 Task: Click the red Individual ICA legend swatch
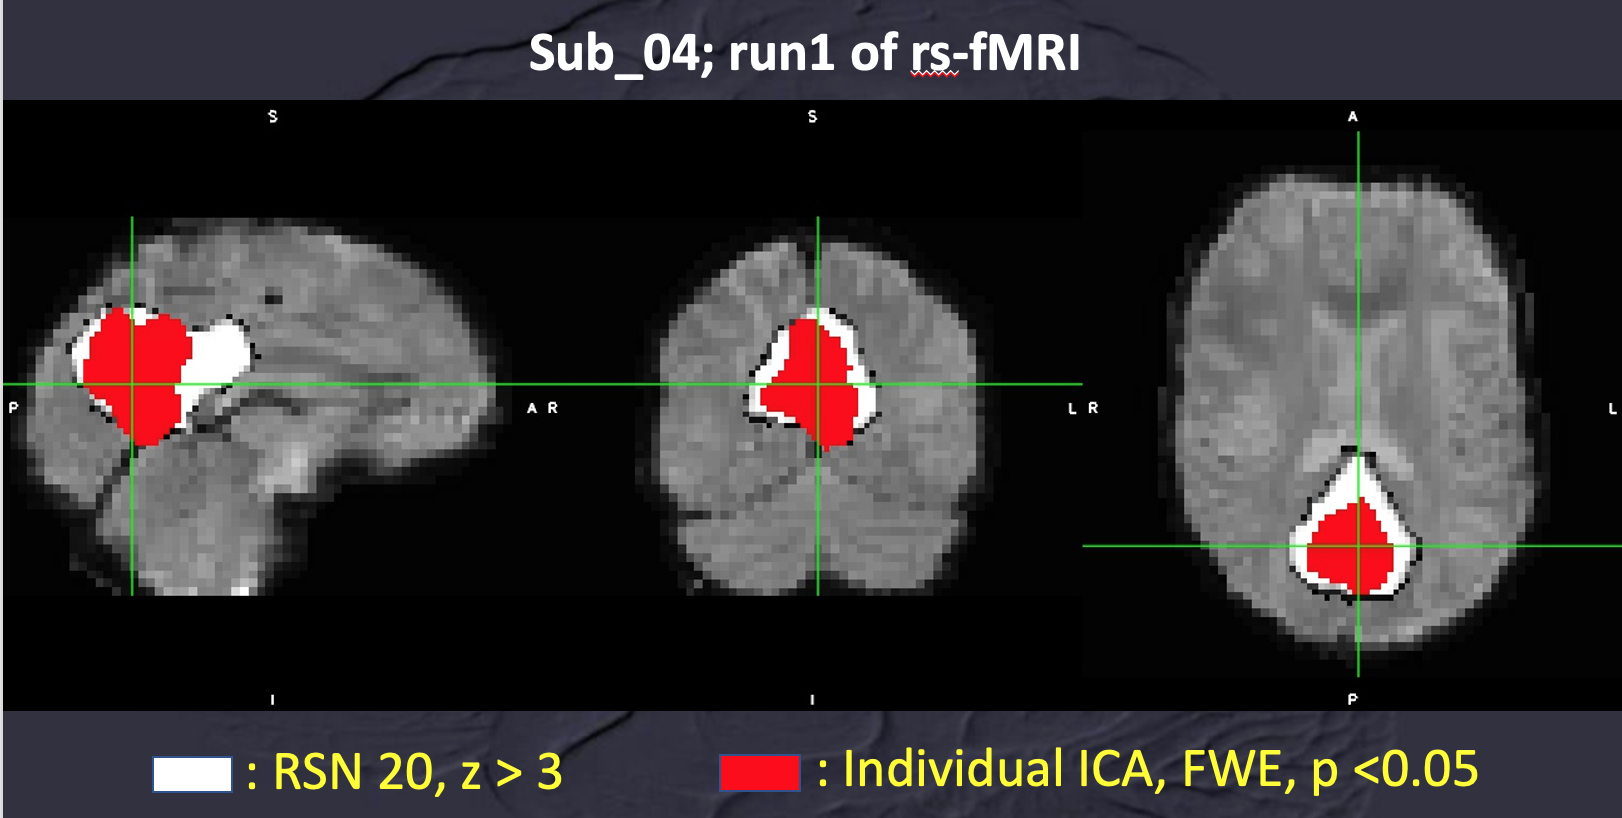tap(760, 772)
